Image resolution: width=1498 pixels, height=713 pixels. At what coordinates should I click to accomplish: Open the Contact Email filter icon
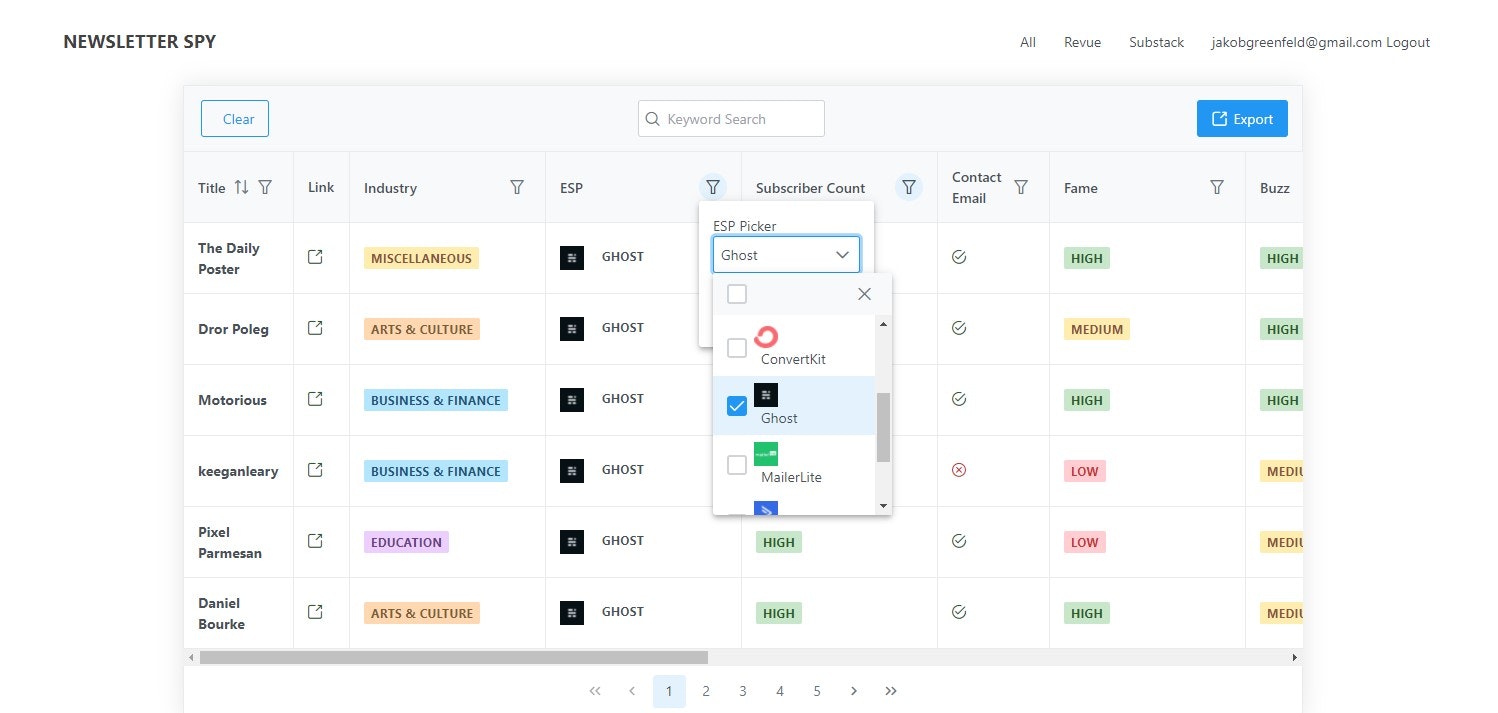click(x=1021, y=187)
